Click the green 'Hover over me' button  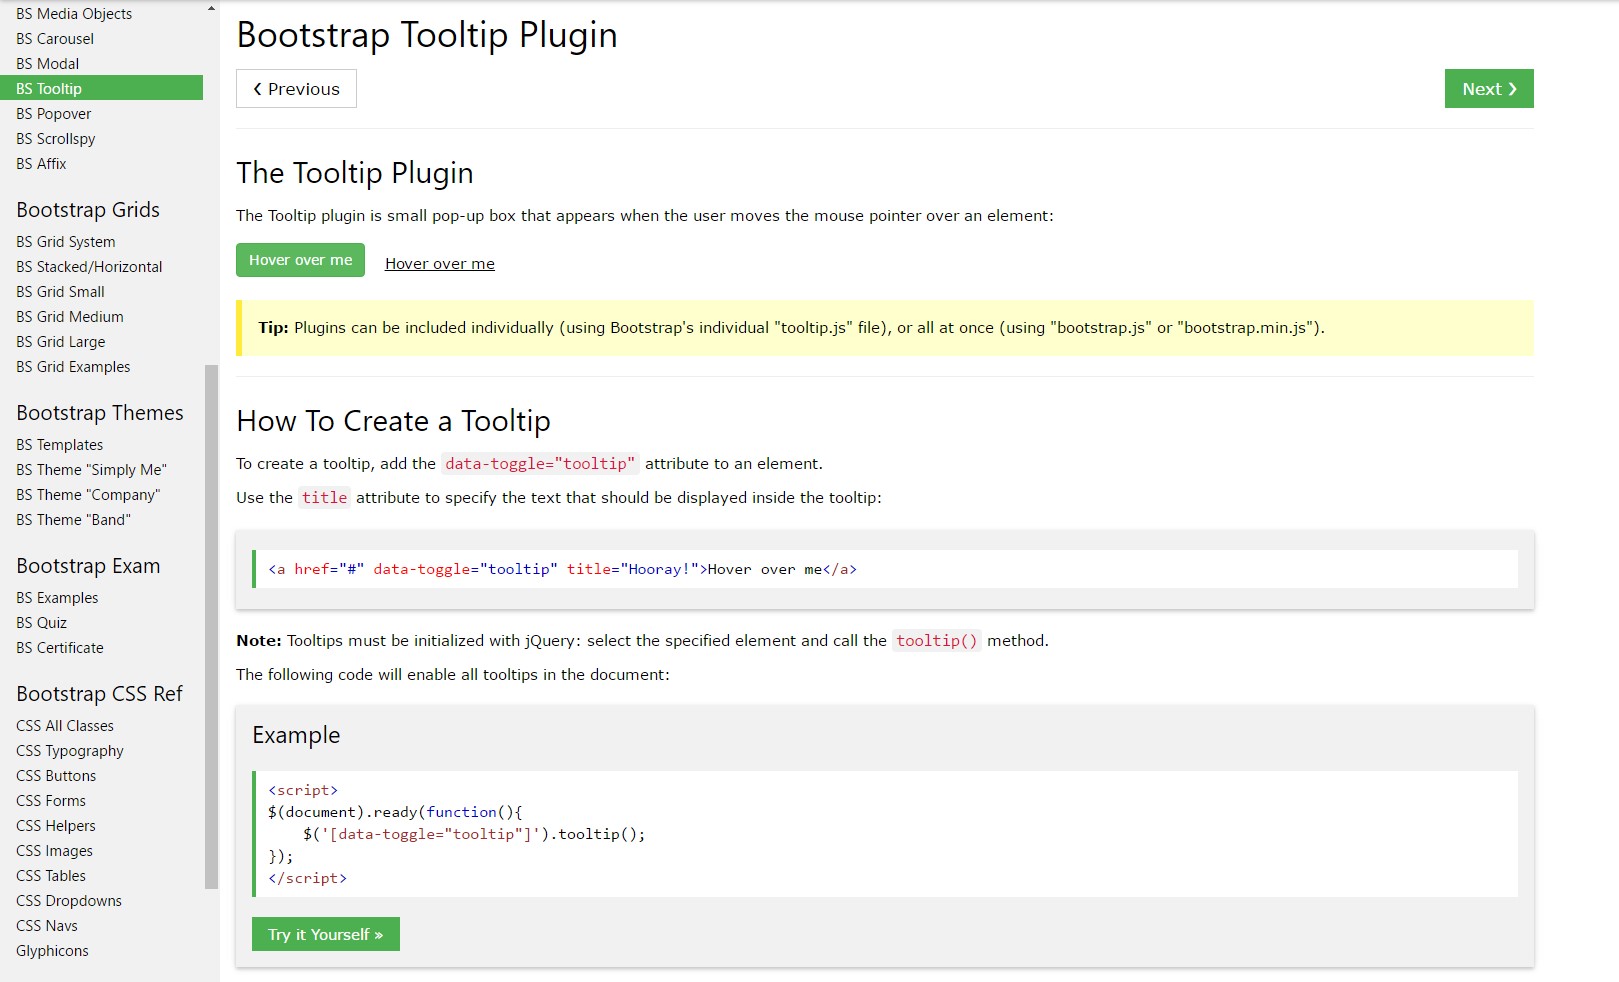click(299, 260)
